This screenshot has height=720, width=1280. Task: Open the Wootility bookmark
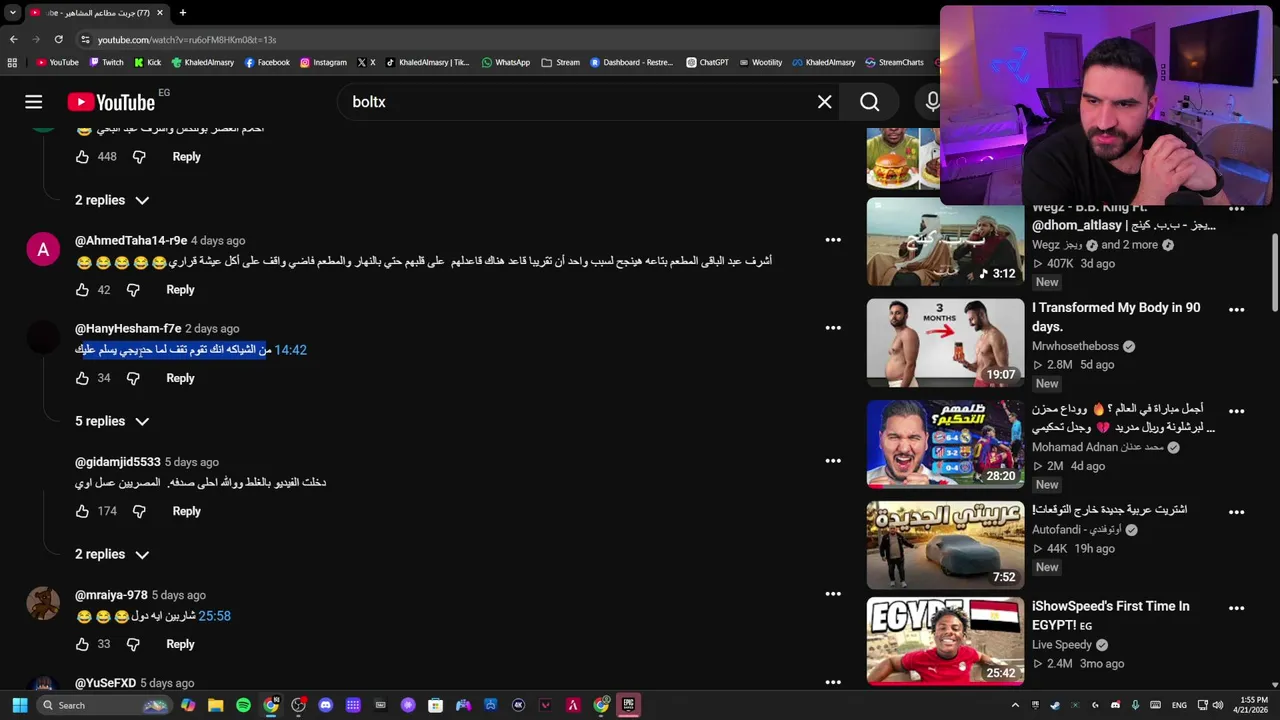pyautogui.click(x=760, y=62)
